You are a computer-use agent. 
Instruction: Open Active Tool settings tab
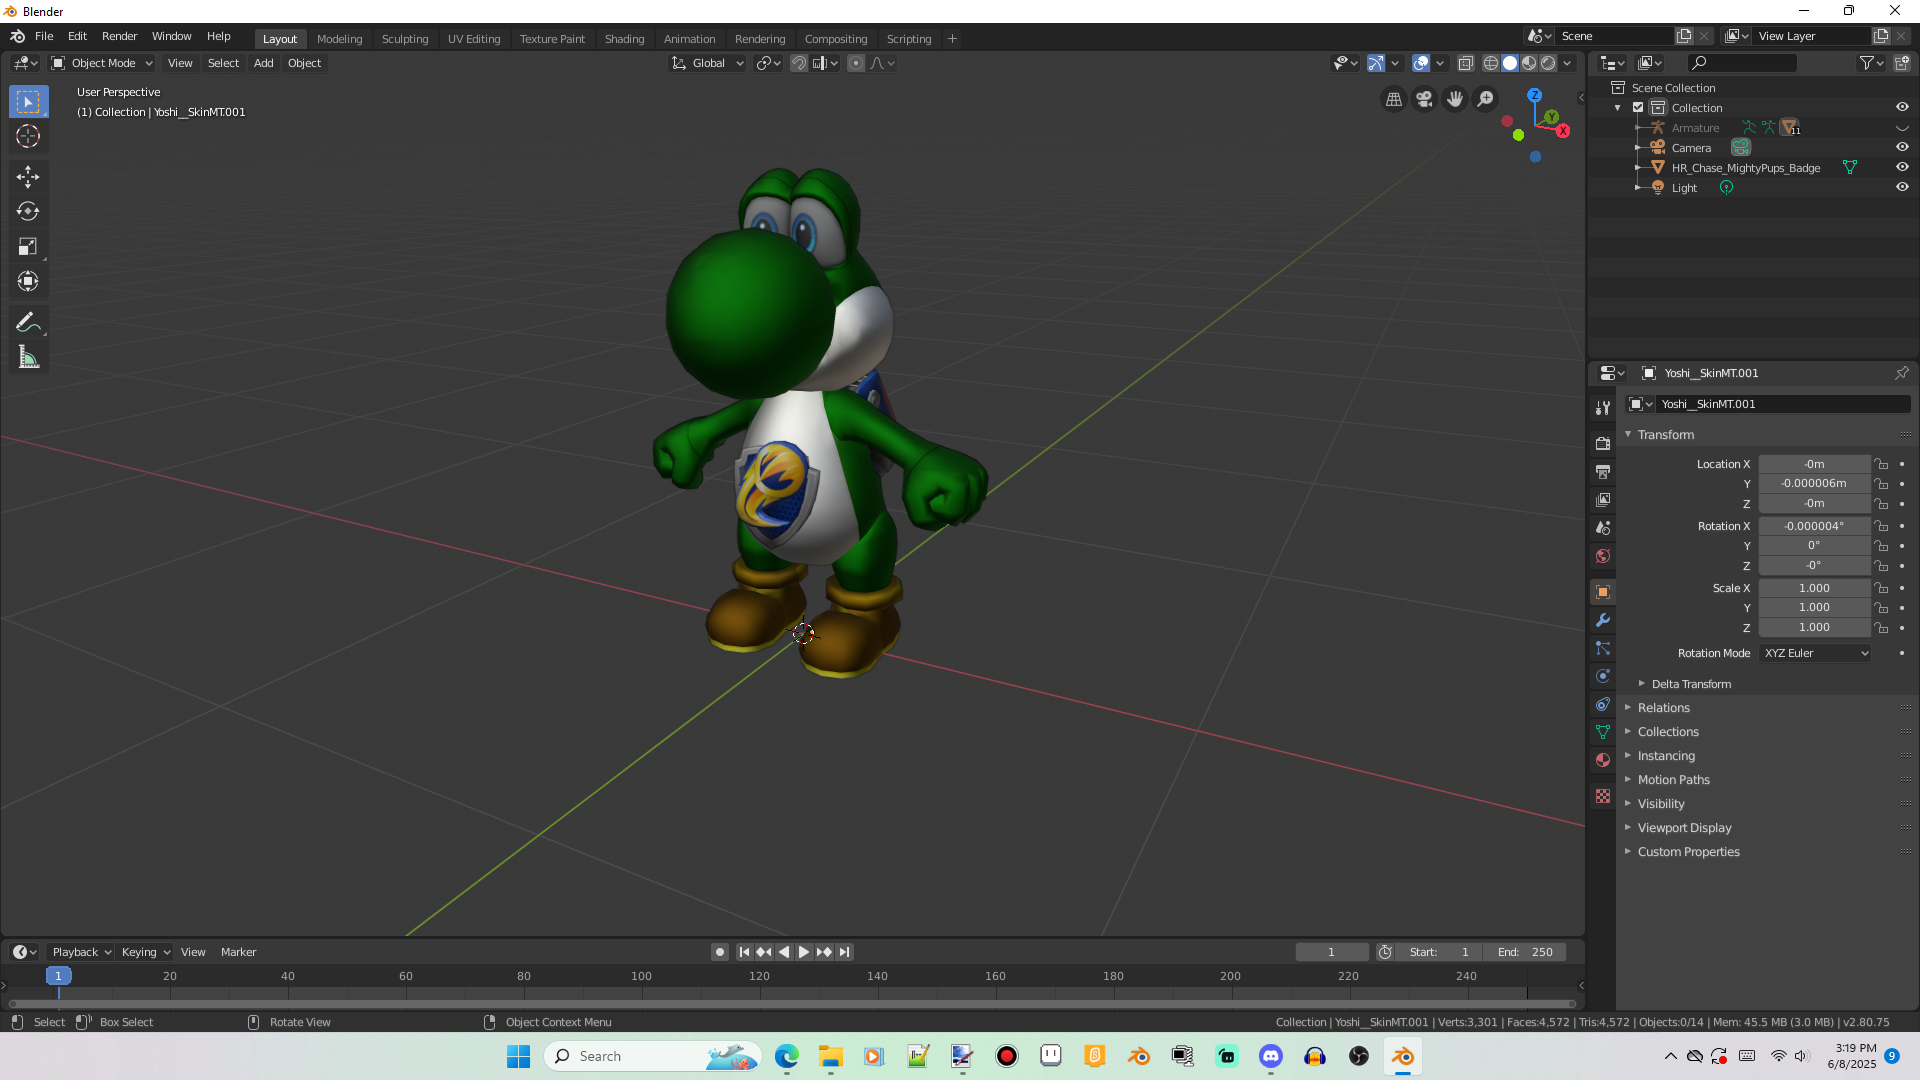pyautogui.click(x=1603, y=407)
